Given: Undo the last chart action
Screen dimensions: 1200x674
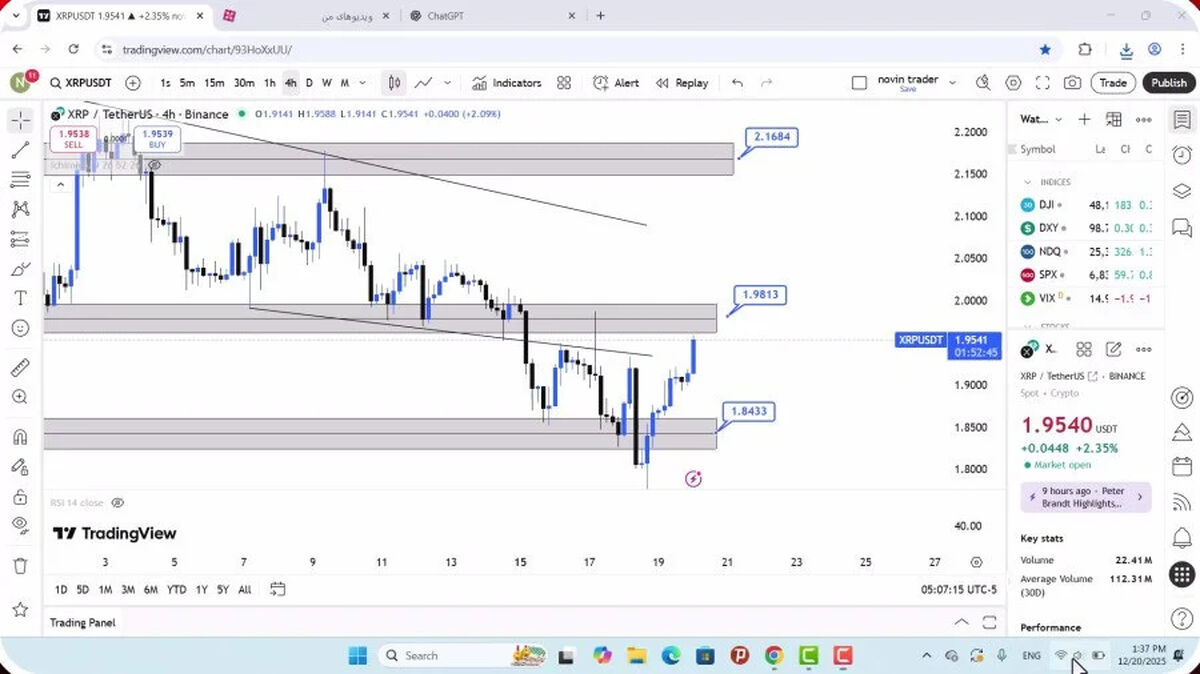Looking at the screenshot, I should [738, 83].
